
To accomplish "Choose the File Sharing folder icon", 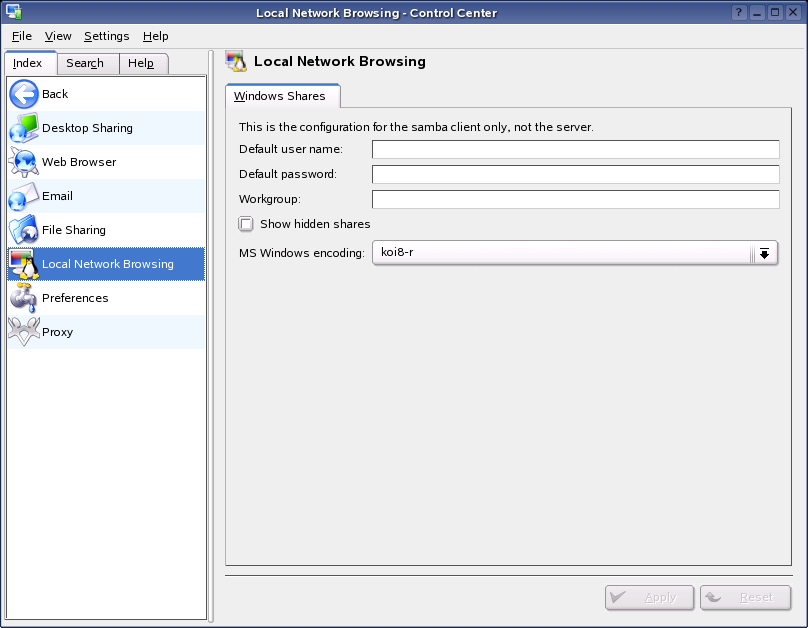I will 24,230.
